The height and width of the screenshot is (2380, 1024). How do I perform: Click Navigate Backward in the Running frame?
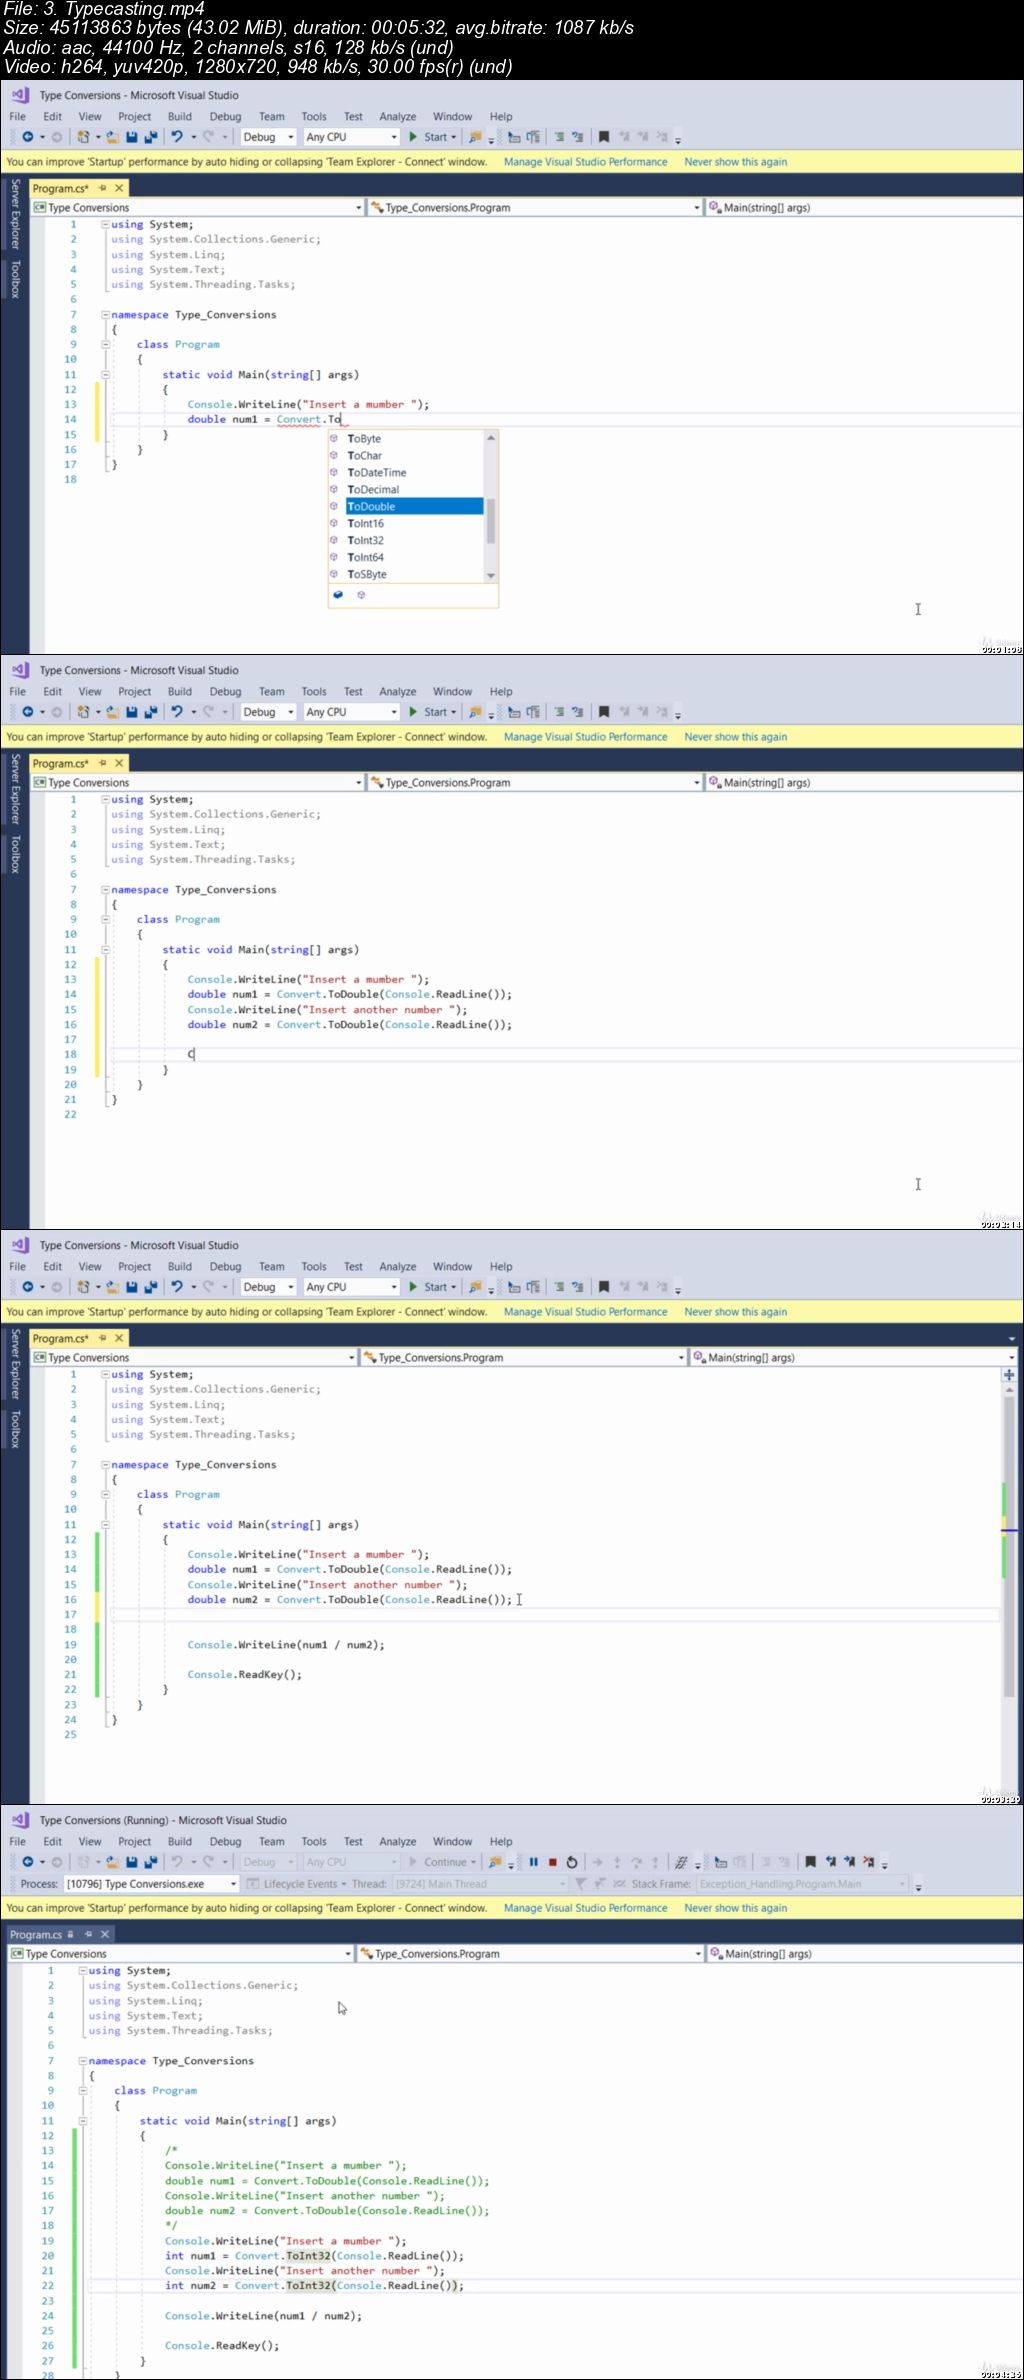point(28,1862)
